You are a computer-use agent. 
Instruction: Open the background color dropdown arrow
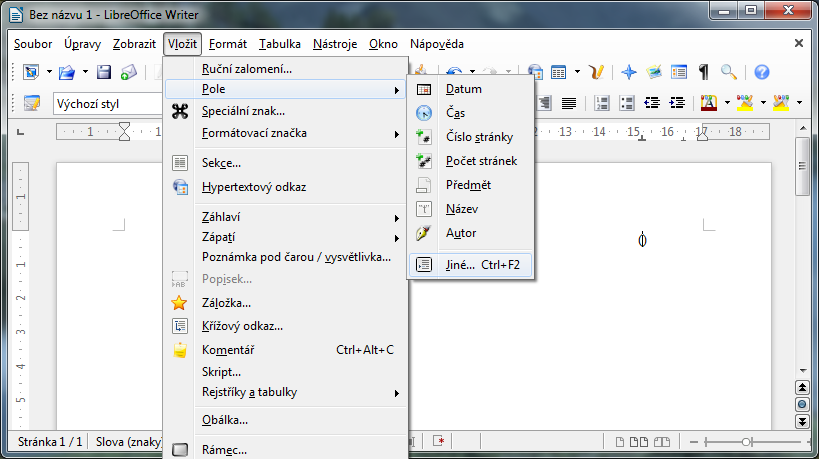[x=799, y=103]
